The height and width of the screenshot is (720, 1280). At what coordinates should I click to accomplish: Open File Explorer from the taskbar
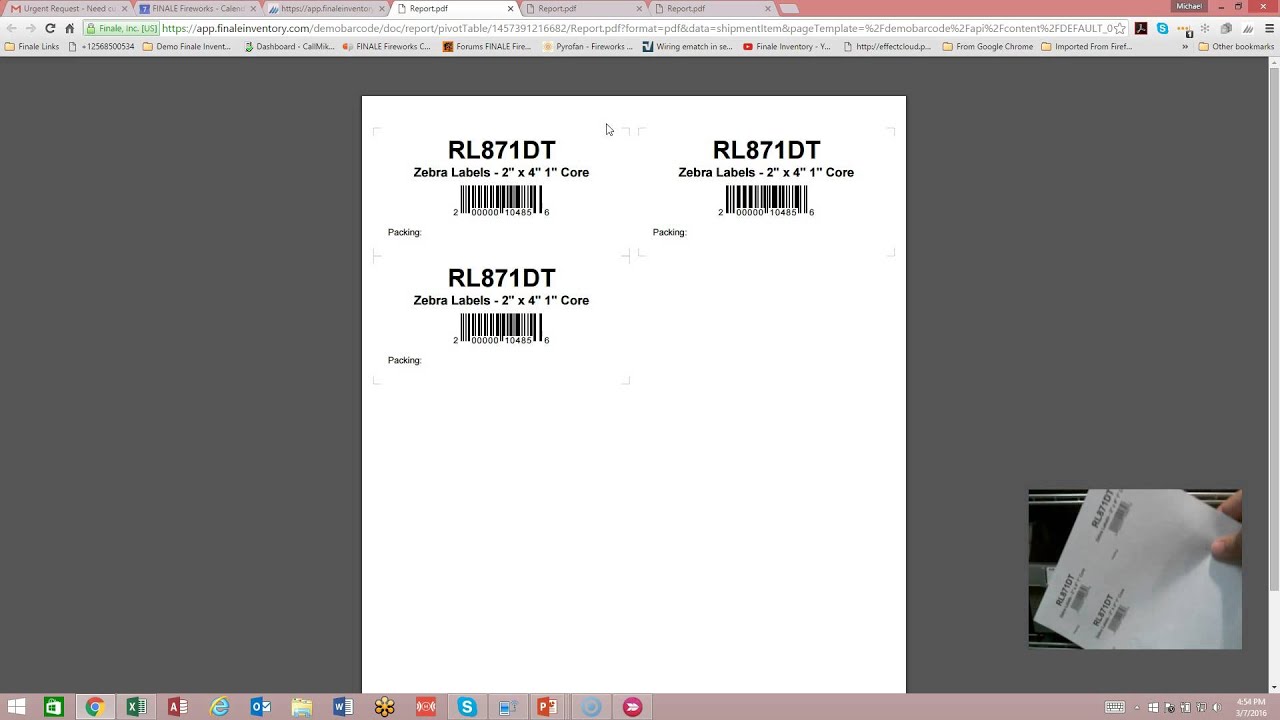point(302,707)
